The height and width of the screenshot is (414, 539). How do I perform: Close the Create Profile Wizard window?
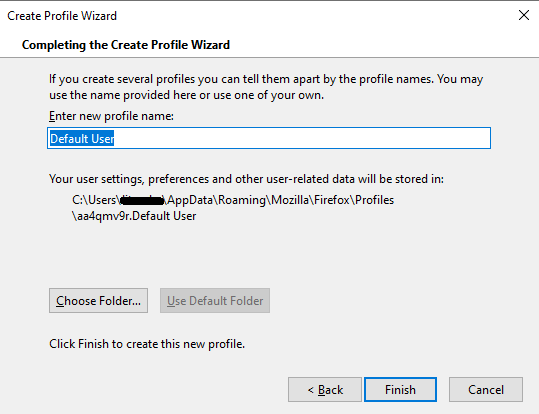pos(524,15)
